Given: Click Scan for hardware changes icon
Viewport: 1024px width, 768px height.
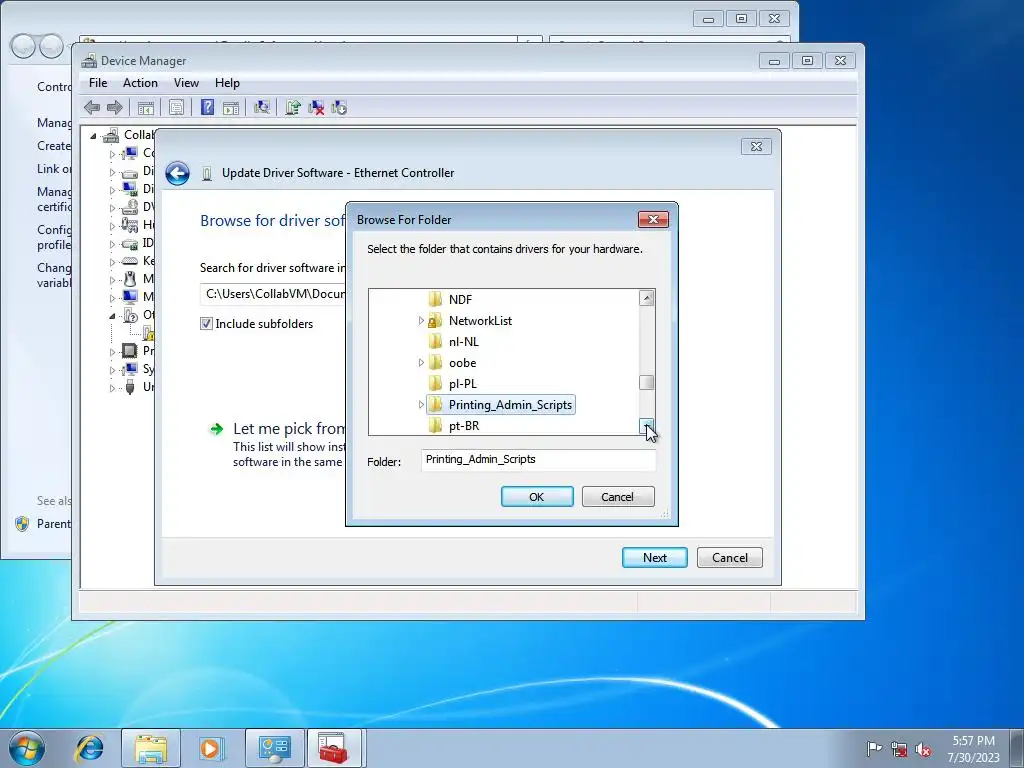Looking at the screenshot, I should pos(262,107).
